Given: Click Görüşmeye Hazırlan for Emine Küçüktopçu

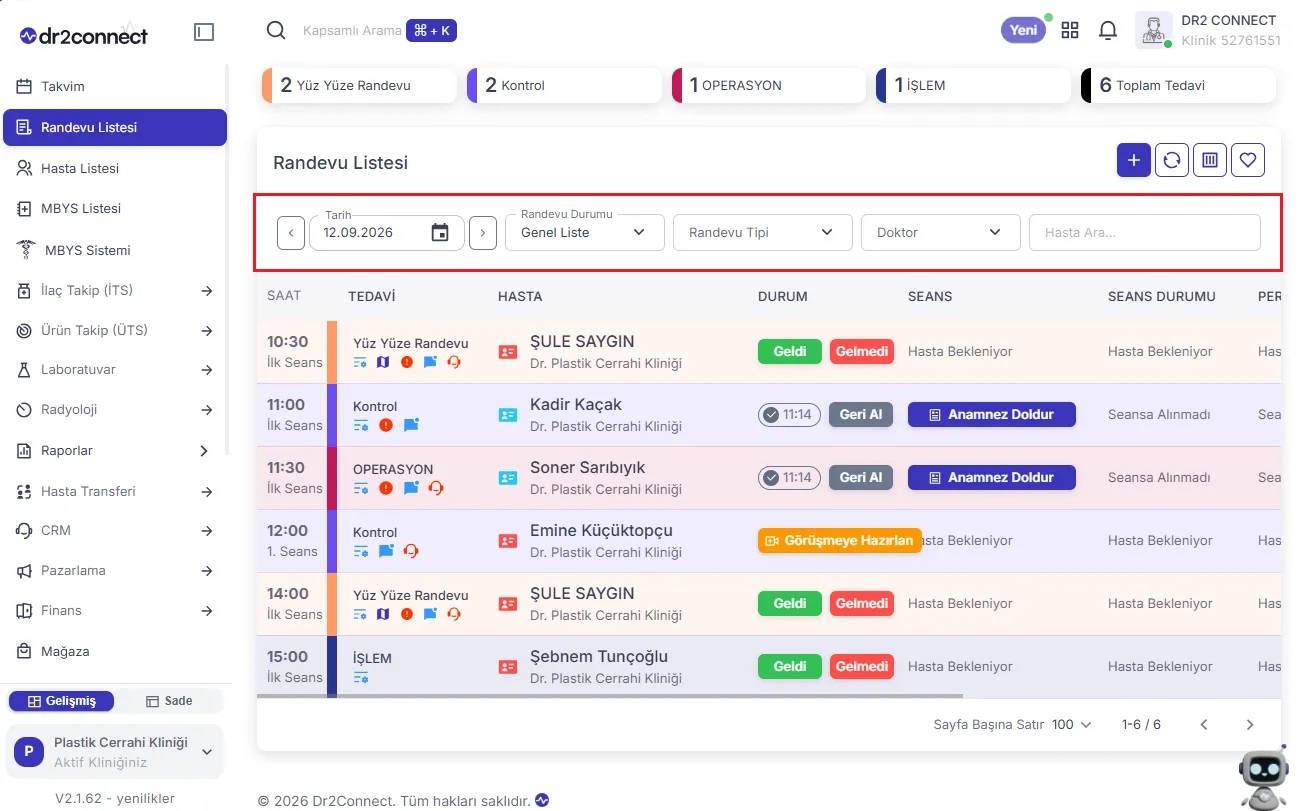Looking at the screenshot, I should pos(840,540).
